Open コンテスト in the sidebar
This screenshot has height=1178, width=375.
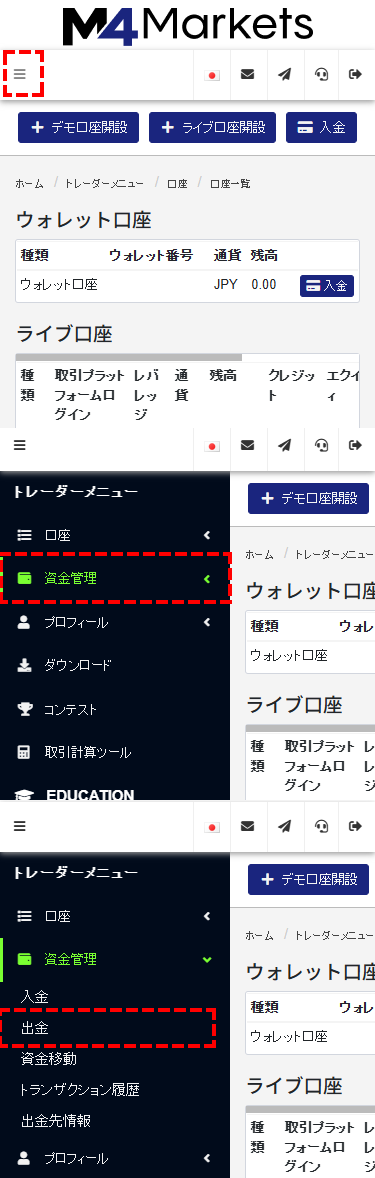tap(115, 708)
